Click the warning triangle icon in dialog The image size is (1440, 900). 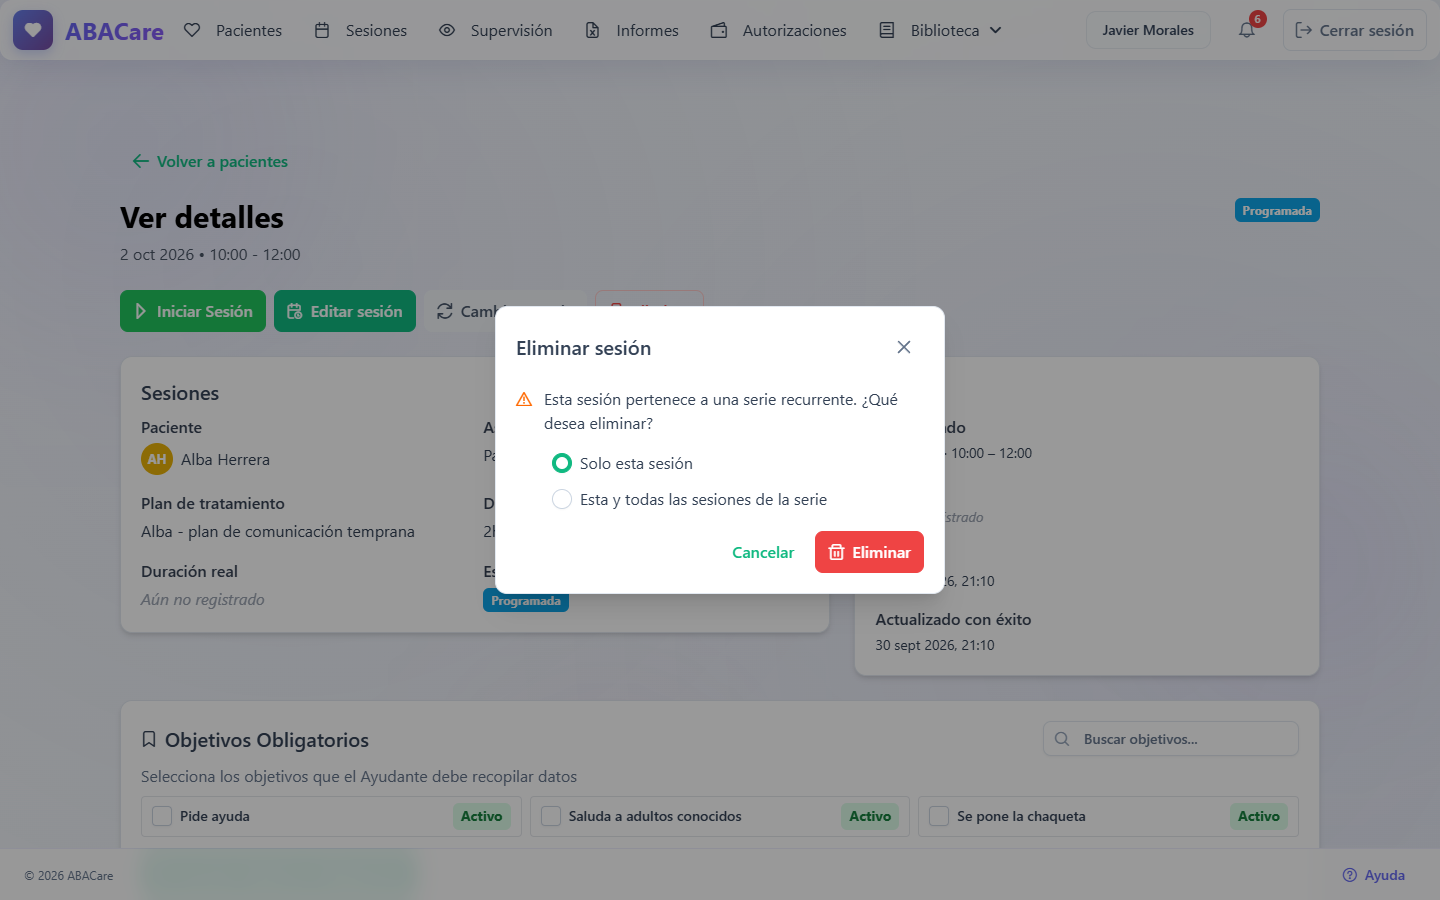[524, 400]
